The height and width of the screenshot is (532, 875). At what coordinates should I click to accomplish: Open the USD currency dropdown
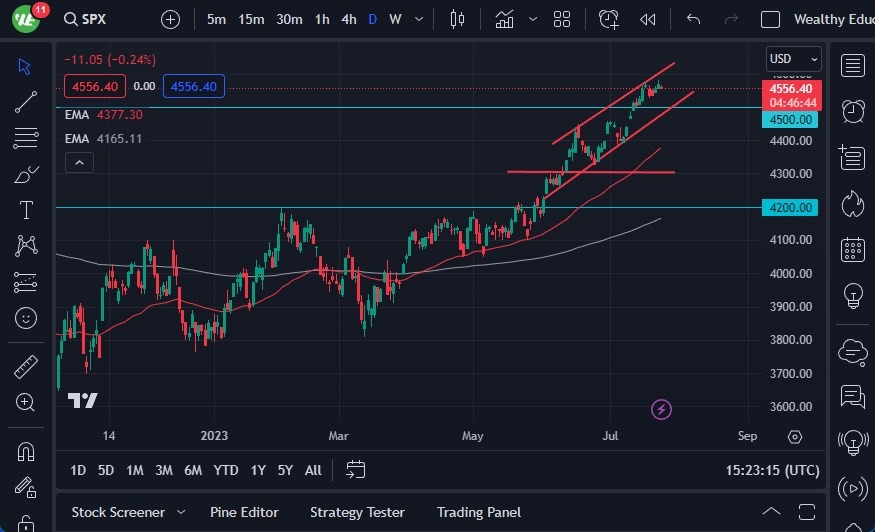click(x=794, y=59)
